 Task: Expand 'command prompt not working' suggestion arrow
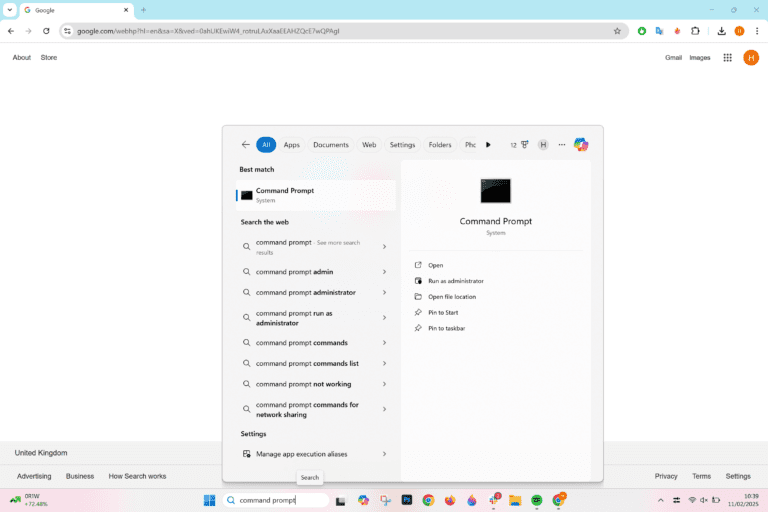384,384
